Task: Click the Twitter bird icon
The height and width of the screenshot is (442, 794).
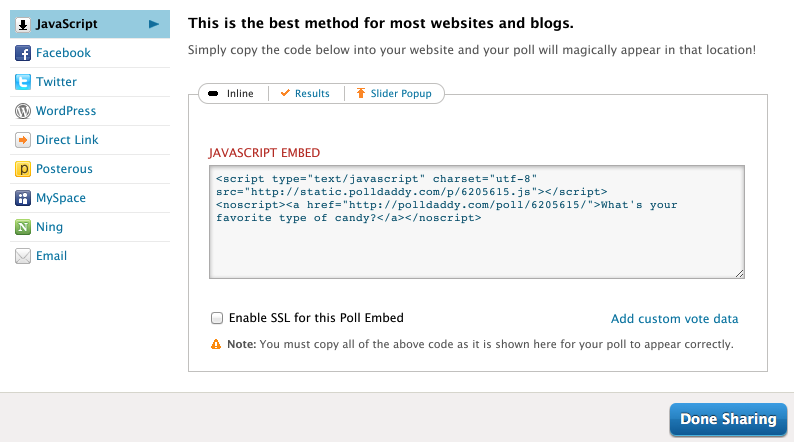Action: (x=22, y=82)
